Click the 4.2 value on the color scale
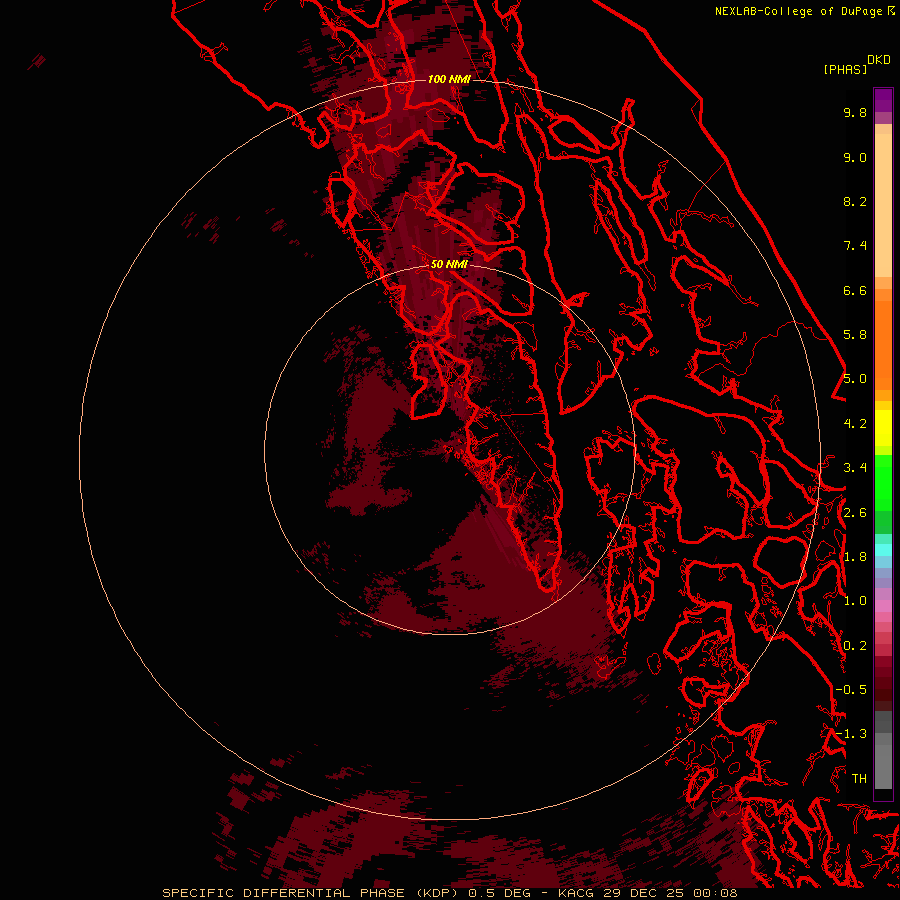Screen dimensions: 900x900 coord(855,424)
